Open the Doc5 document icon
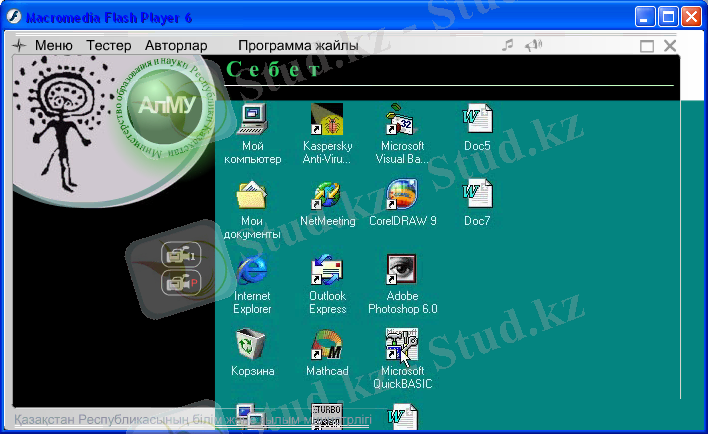The height and width of the screenshot is (434, 708). 477,119
